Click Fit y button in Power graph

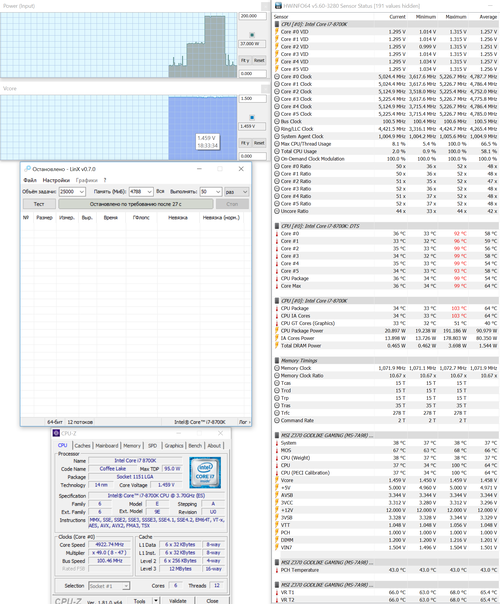pos(245,60)
